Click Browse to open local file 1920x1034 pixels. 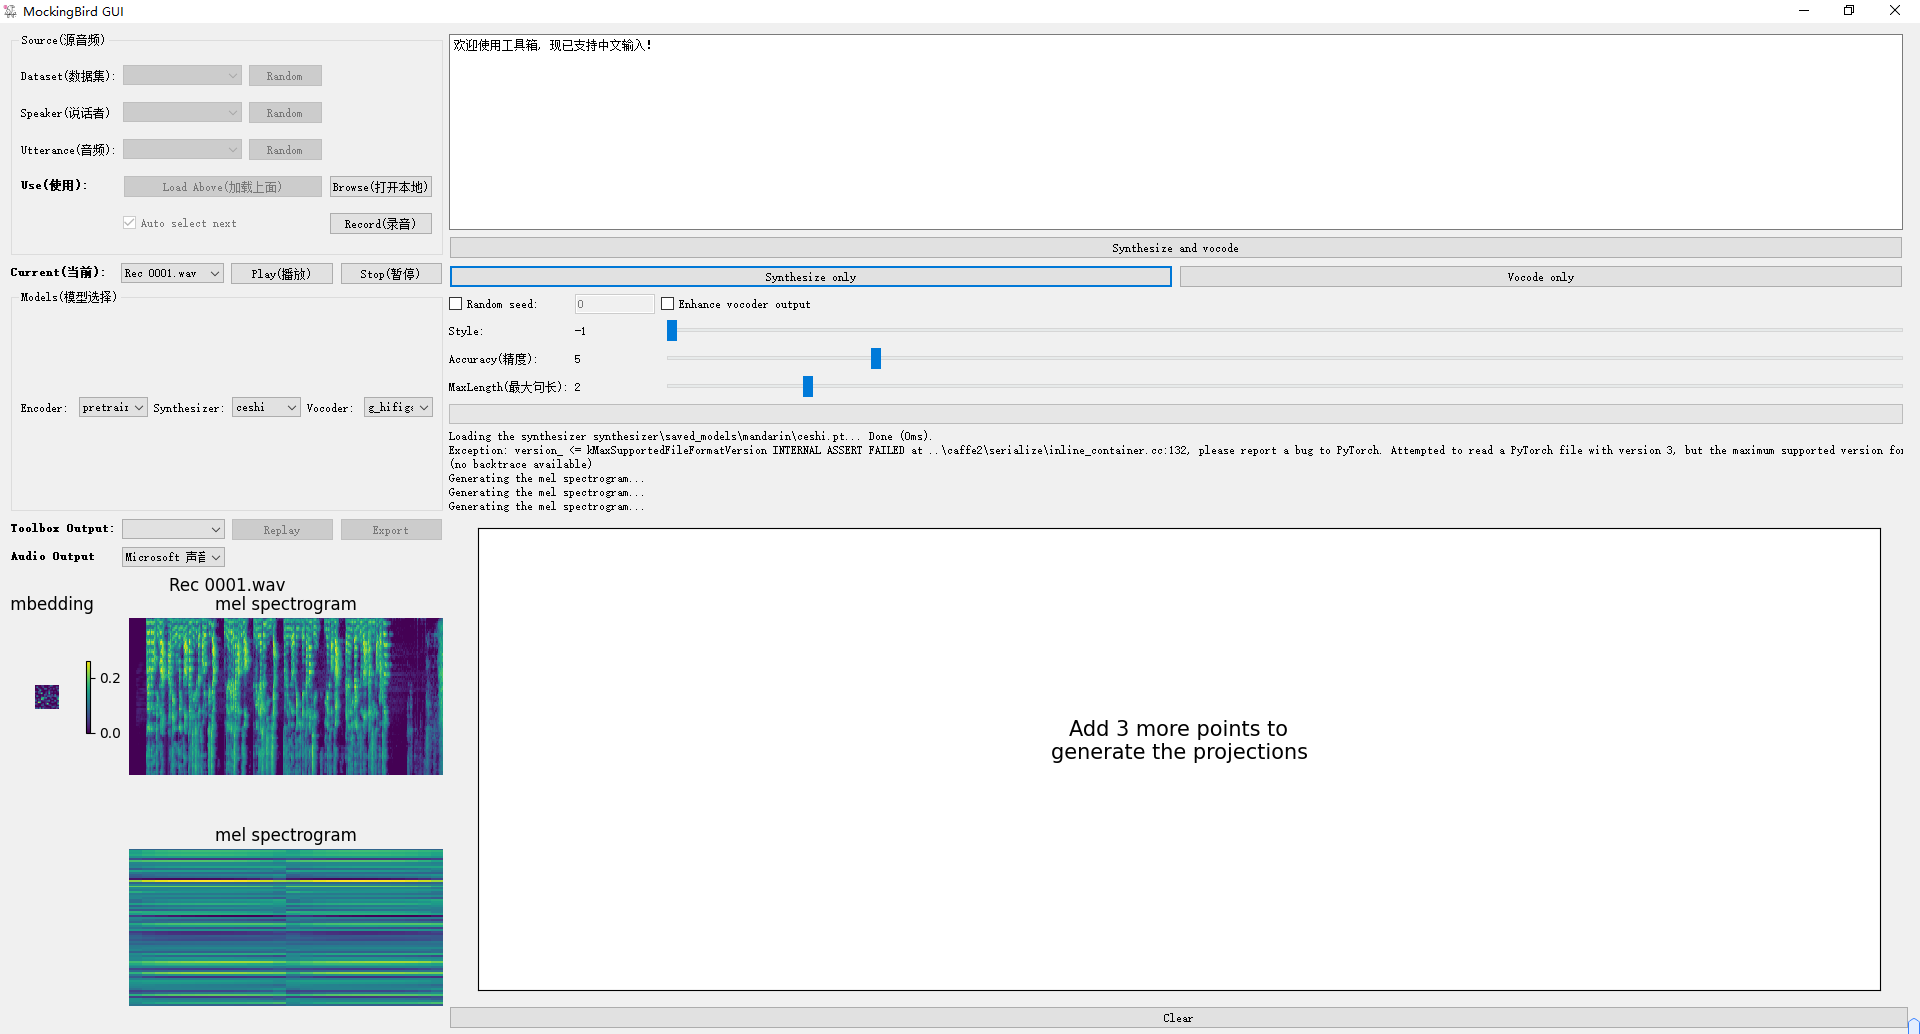[381, 187]
